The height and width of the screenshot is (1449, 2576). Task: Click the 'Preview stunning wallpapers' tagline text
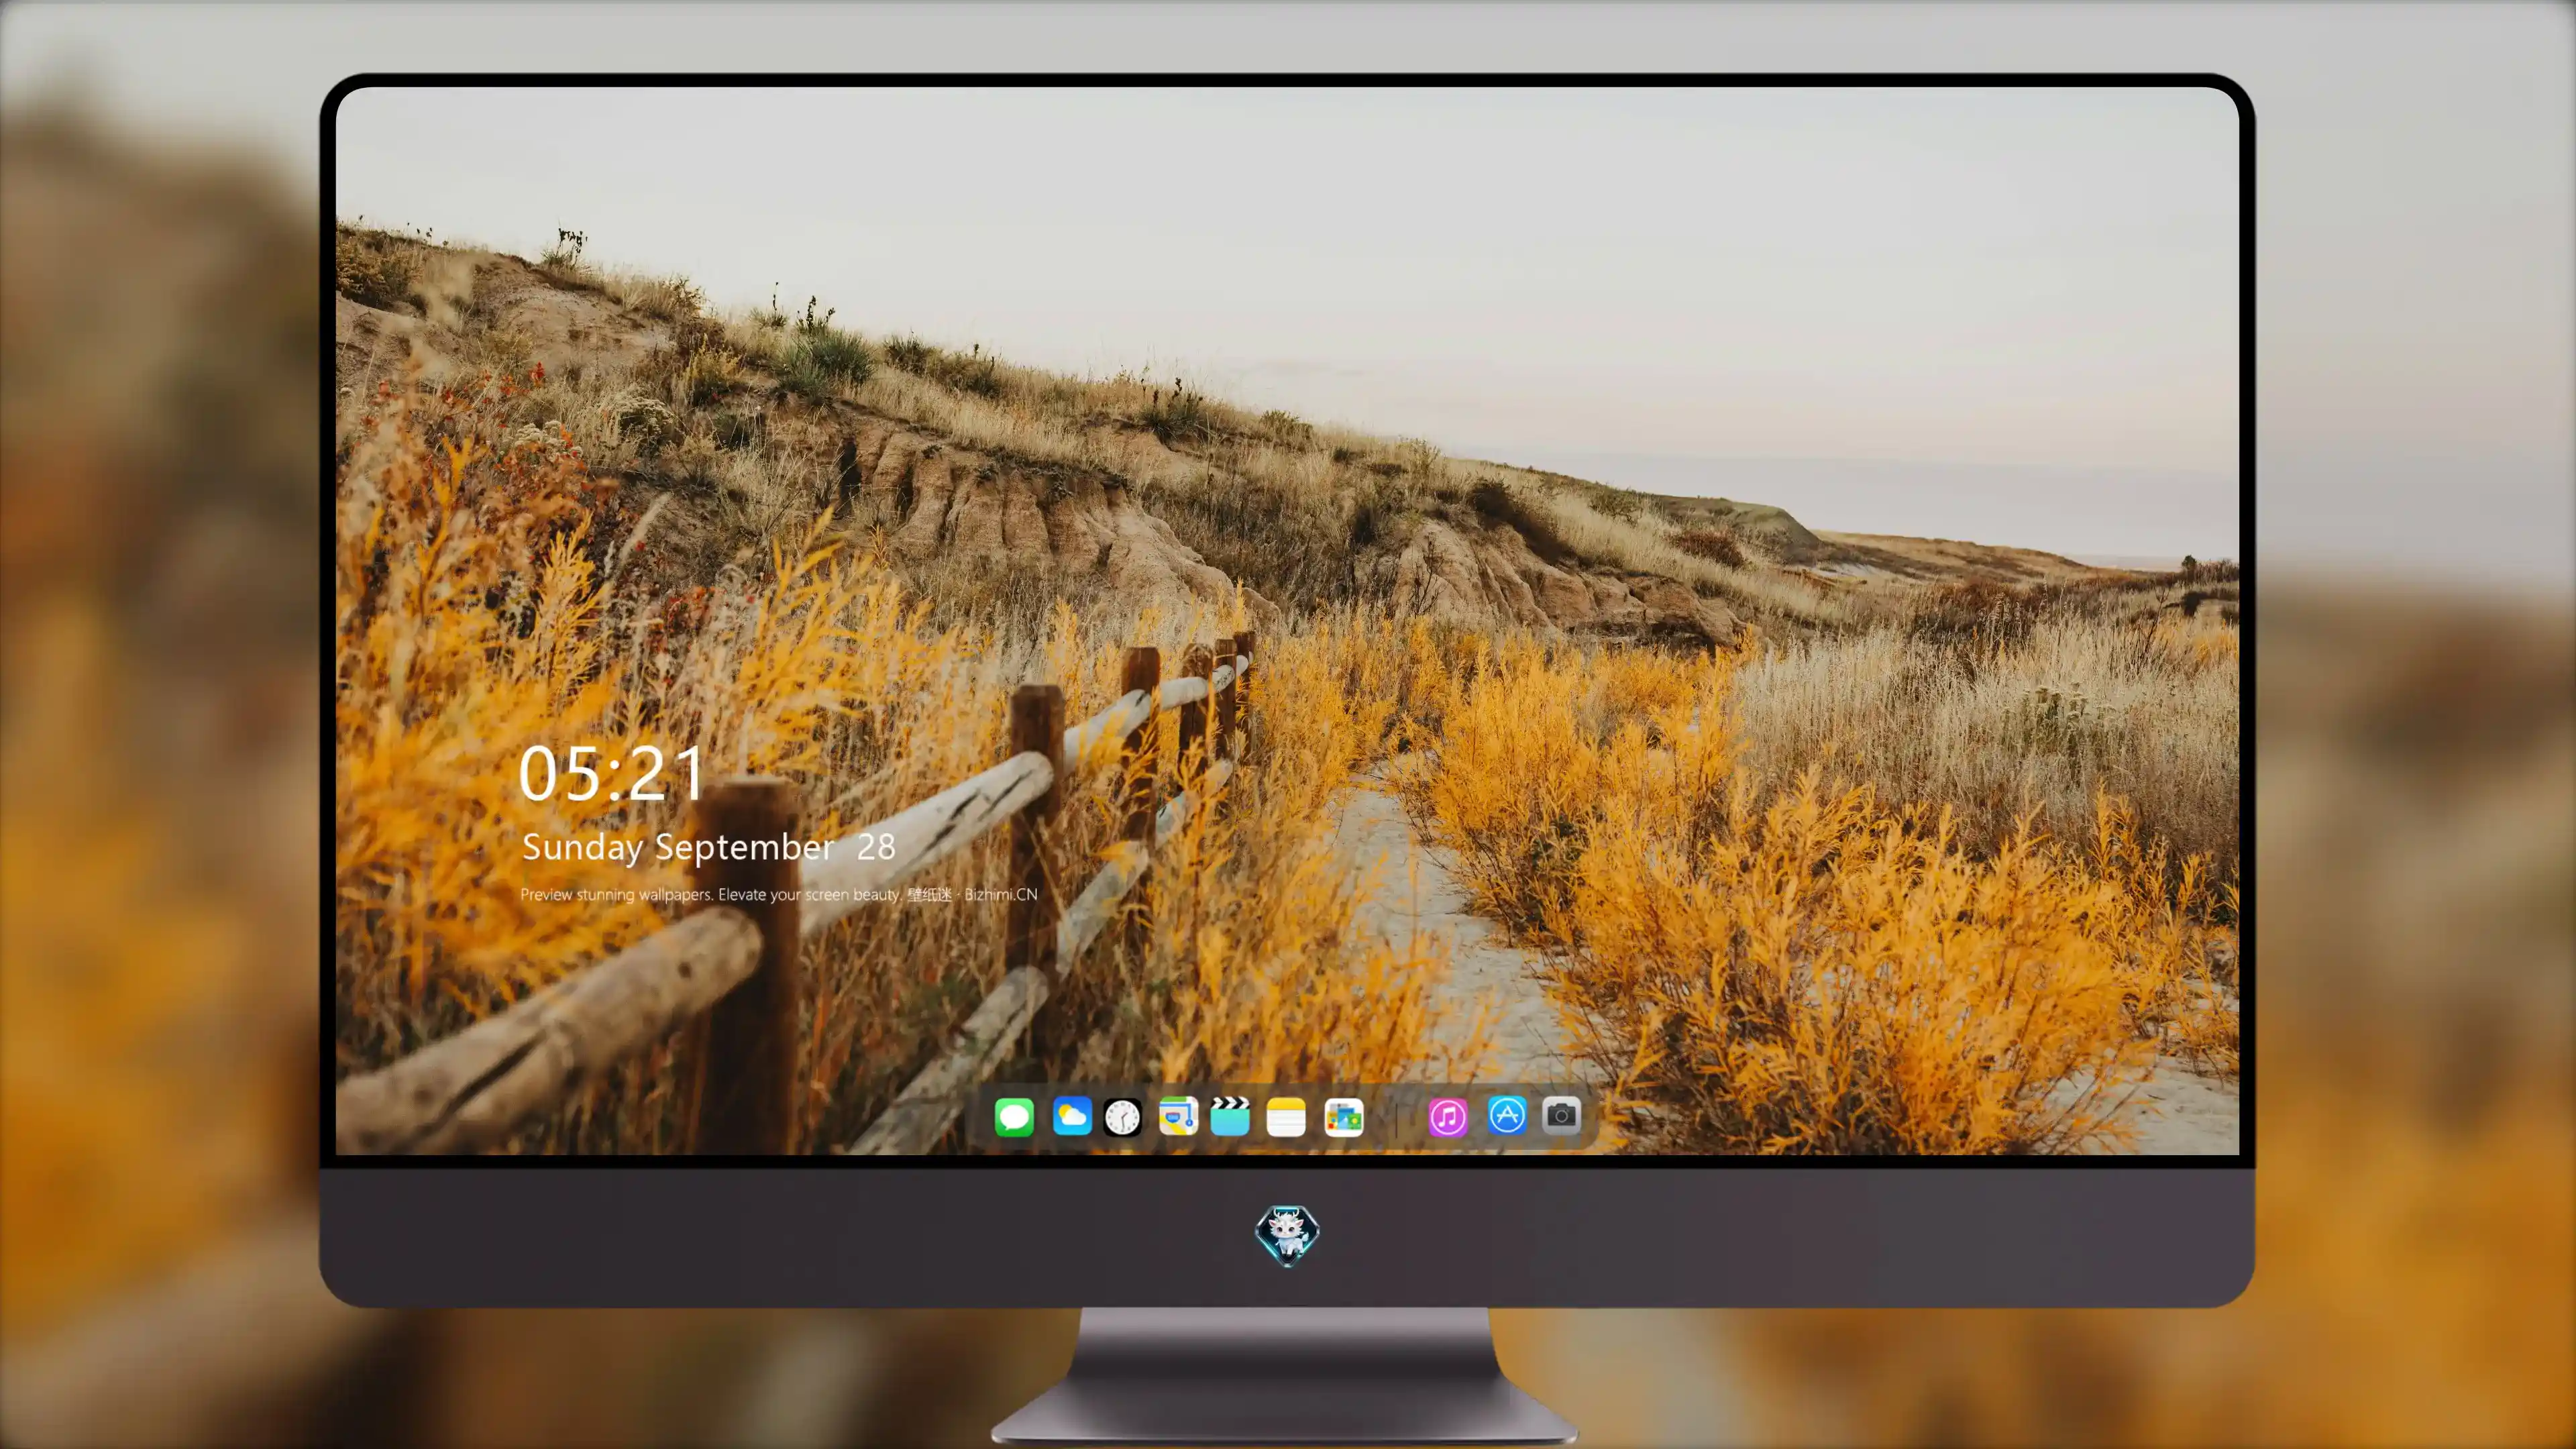779,894
